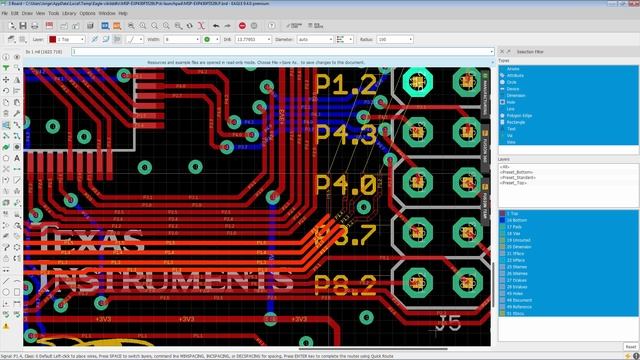
Task: Click the blue color swatch of 16 Bottom
Action: pyautogui.click(x=502, y=220)
